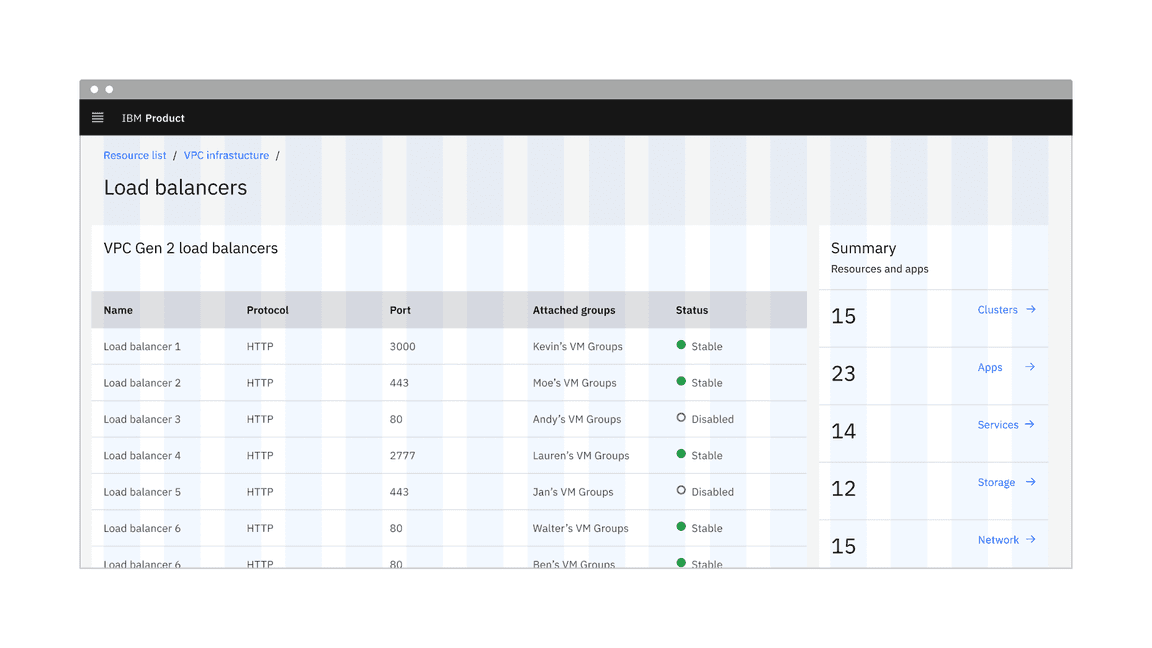
Task: Click the Disabled status icon for Load balancer 3
Action: pyautogui.click(x=681, y=418)
